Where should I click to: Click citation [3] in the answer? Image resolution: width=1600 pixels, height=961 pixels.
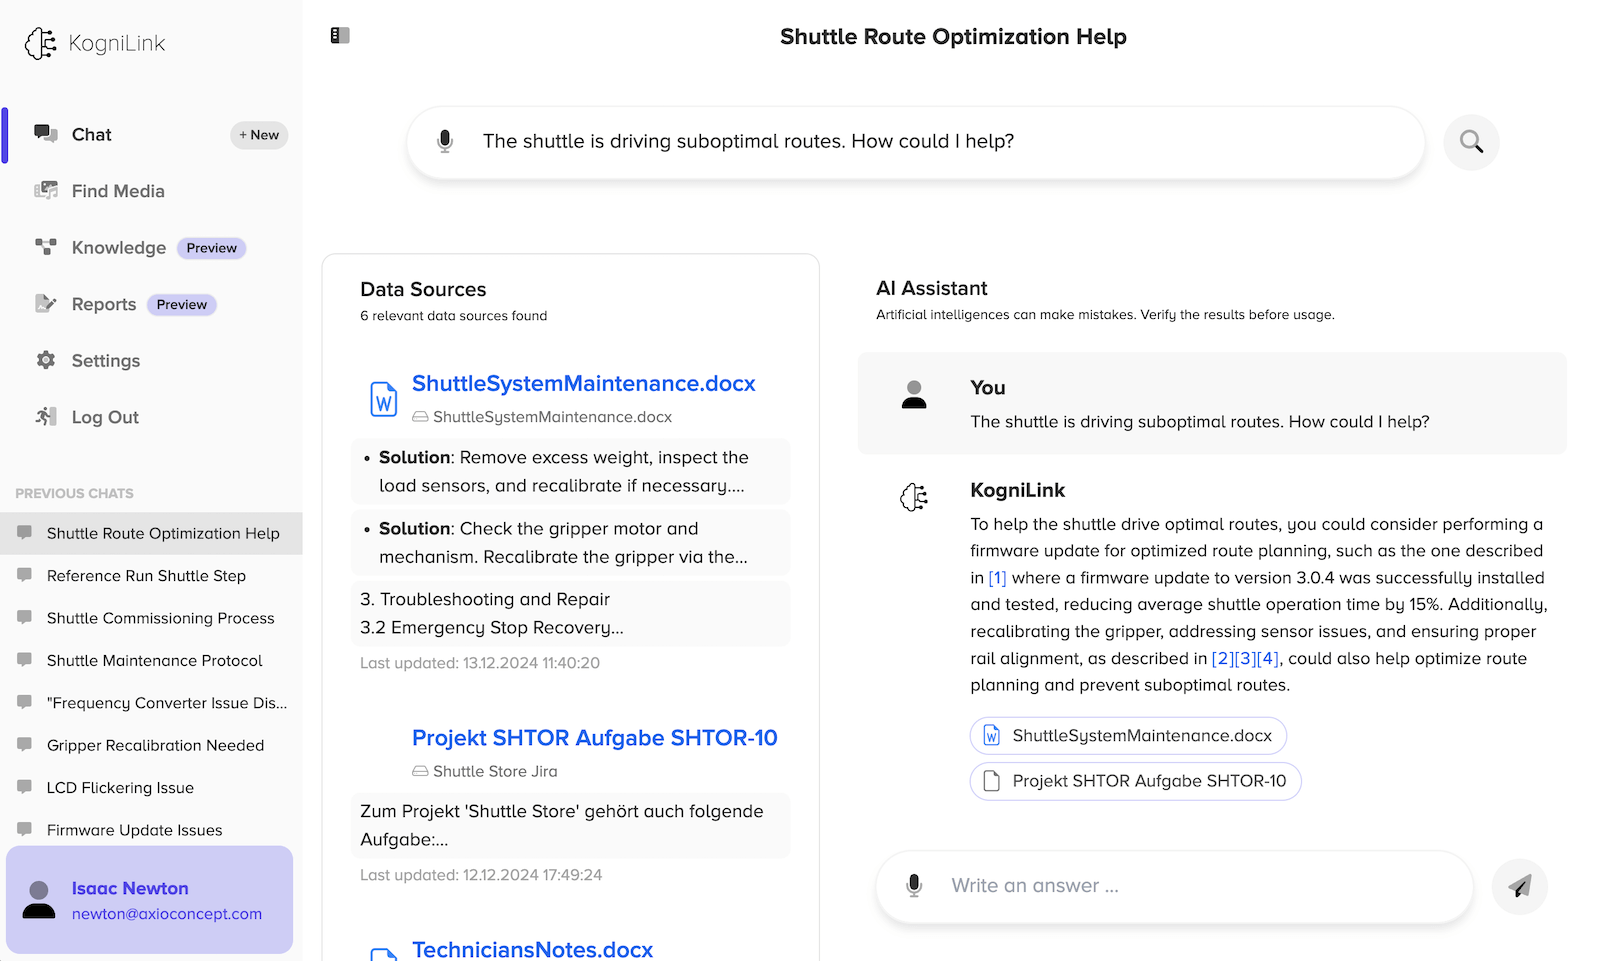click(1245, 659)
